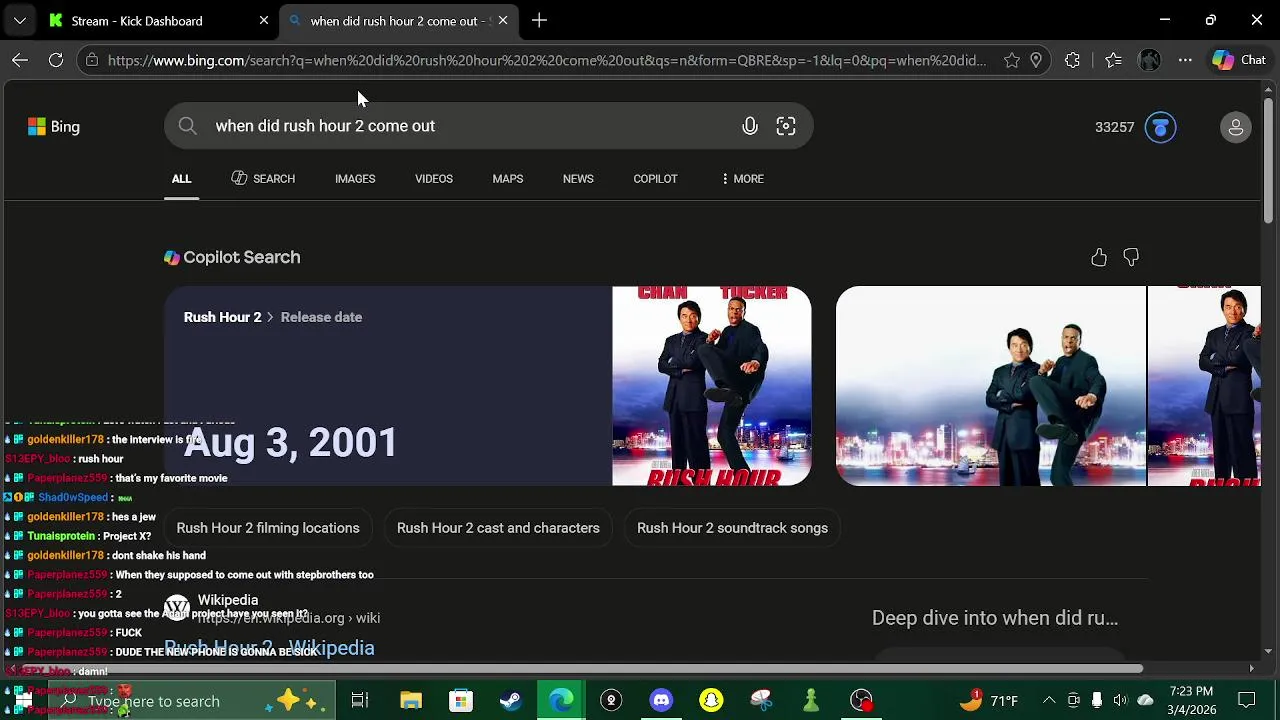Open weather widget showing 71°F
Screen dimensions: 1280x720
tap(988, 701)
